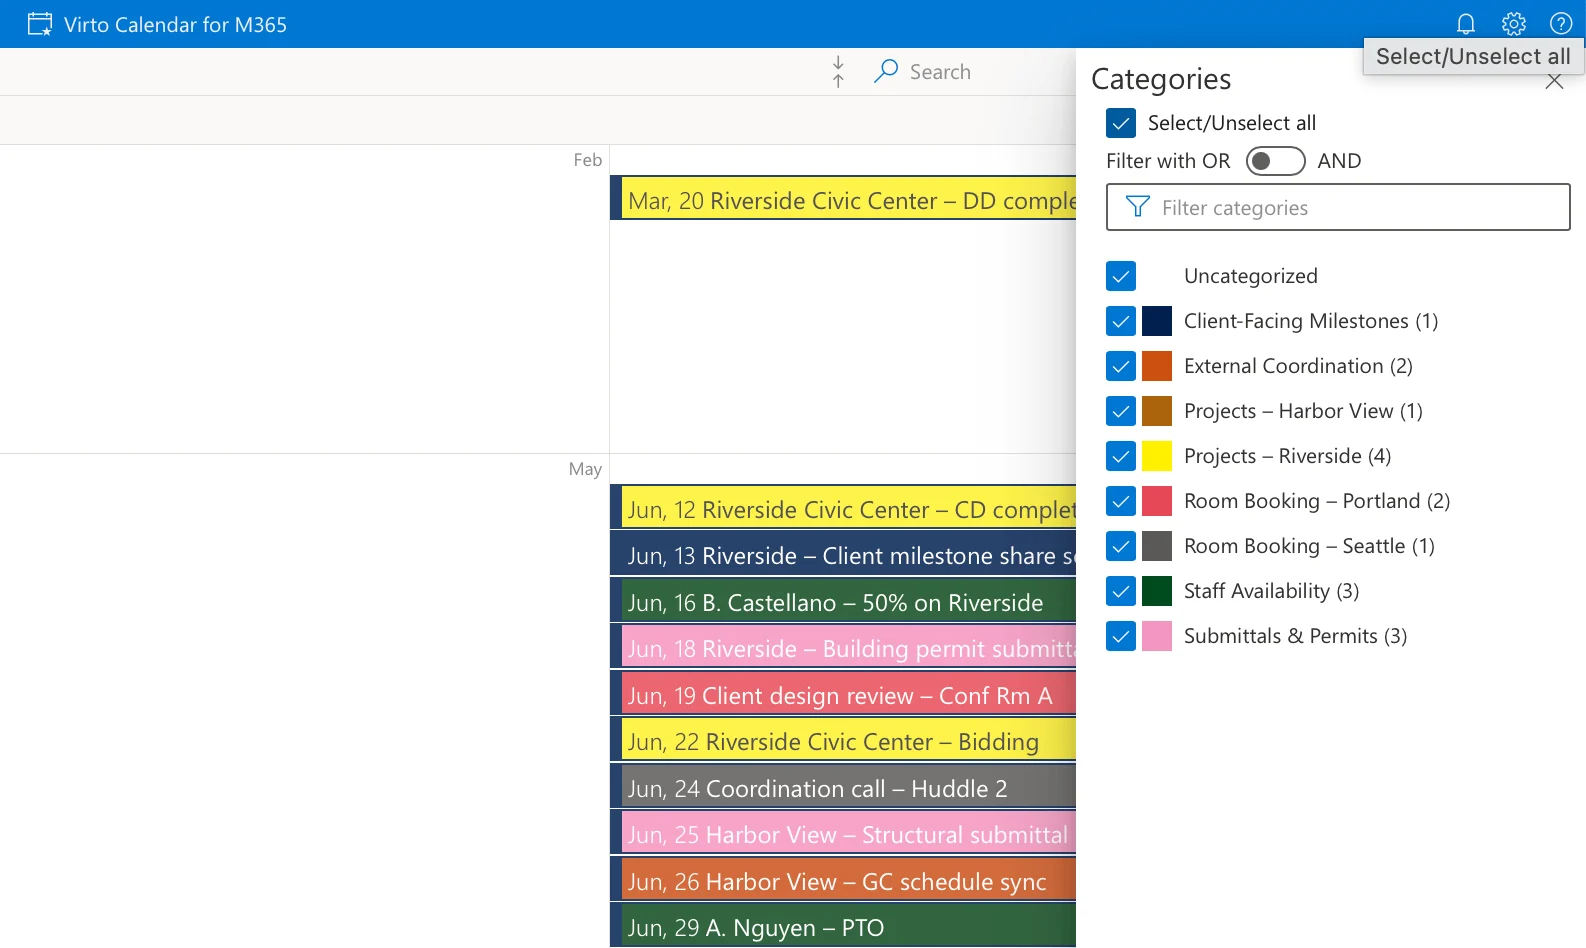Click the Submittals & Permits (3) label

coord(1295,636)
